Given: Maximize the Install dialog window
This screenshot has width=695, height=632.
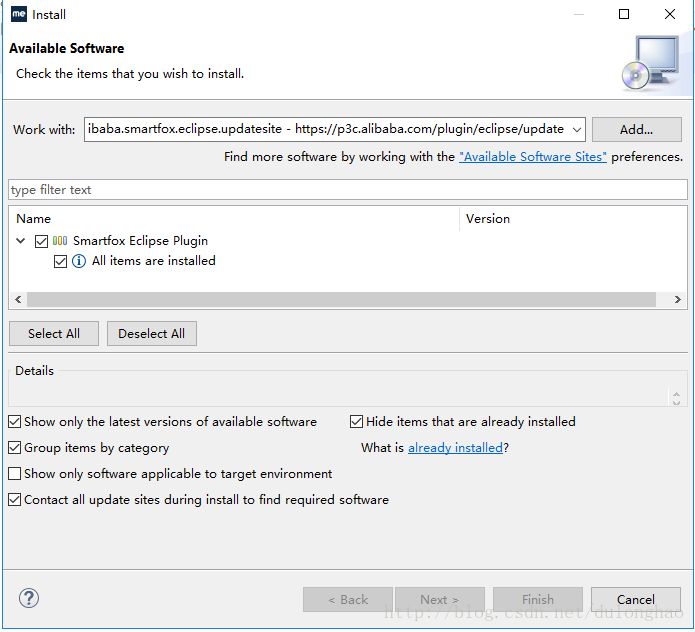Looking at the screenshot, I should click(x=624, y=14).
